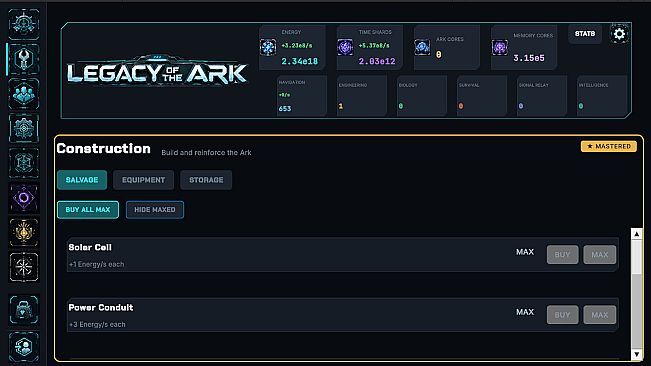Click the Signal Relay stat card

(542, 96)
